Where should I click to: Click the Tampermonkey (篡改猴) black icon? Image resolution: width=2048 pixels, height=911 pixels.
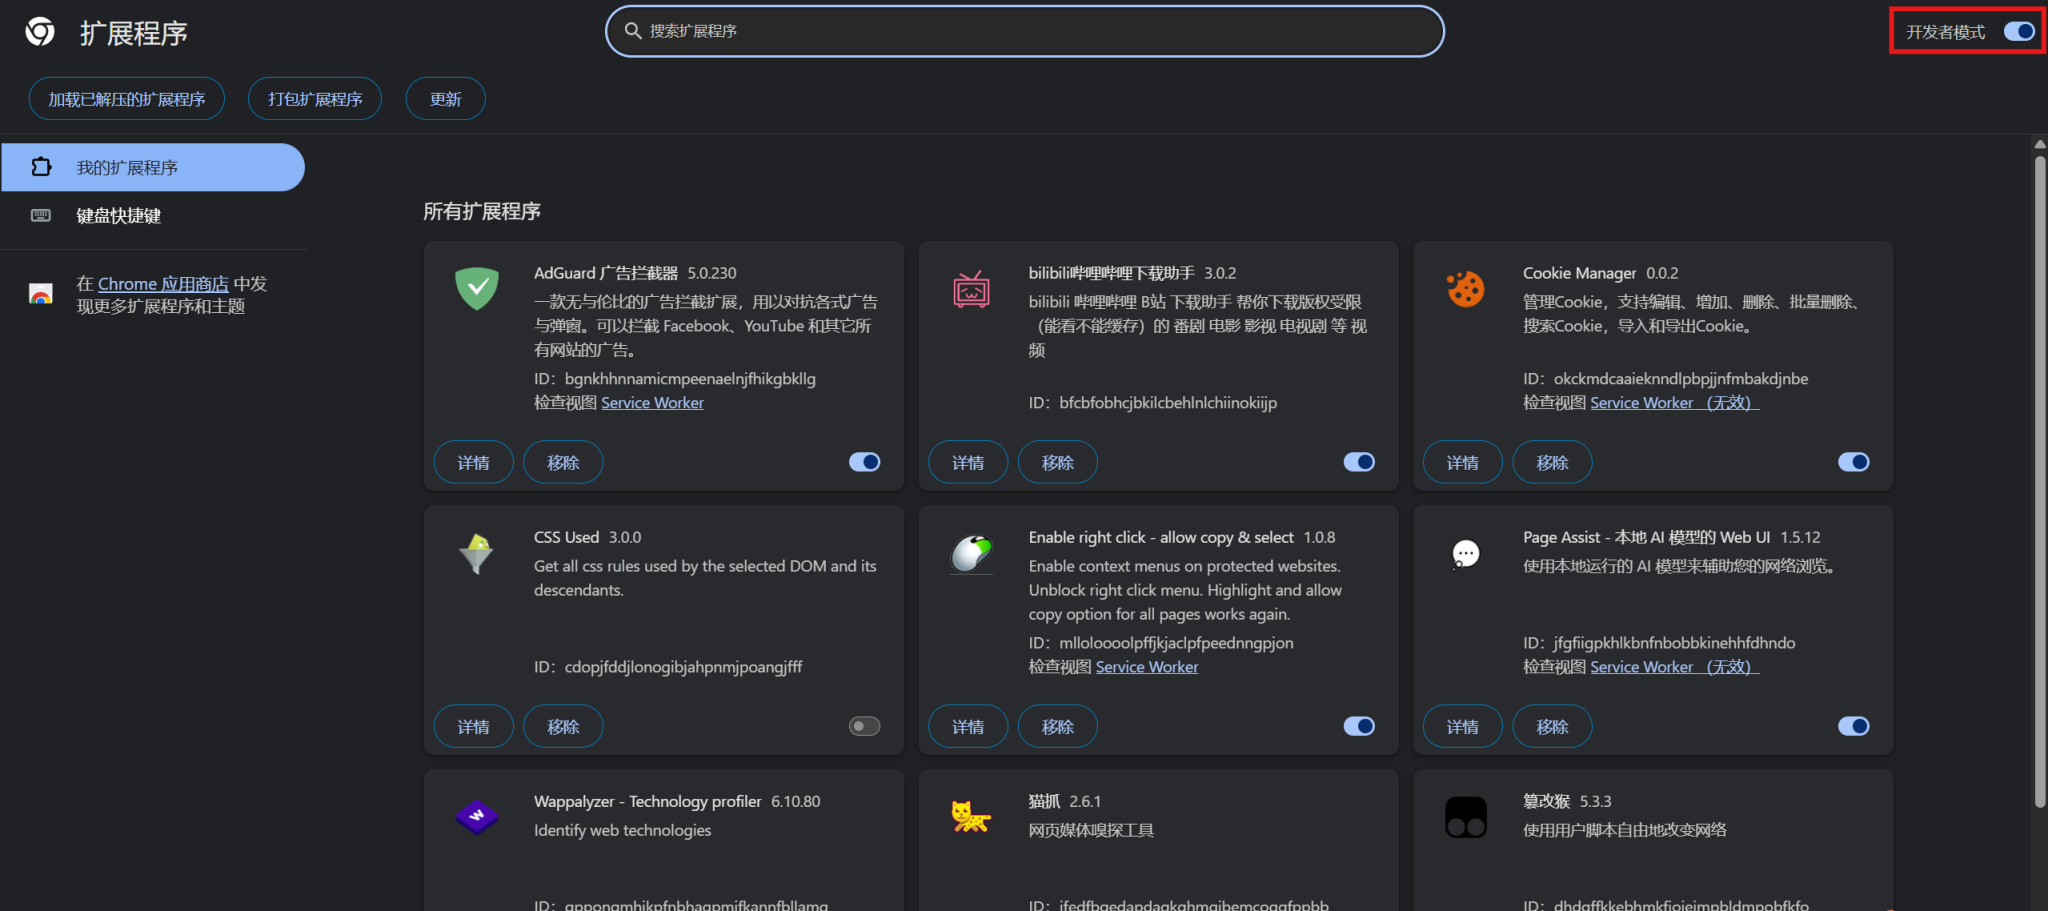(1465, 817)
